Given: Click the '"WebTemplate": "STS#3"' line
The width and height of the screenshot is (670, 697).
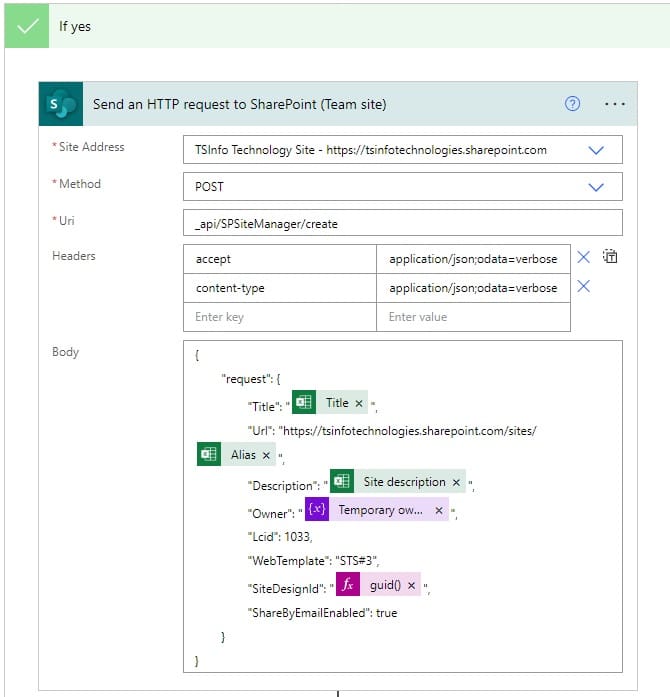Looking at the screenshot, I should point(313,561).
